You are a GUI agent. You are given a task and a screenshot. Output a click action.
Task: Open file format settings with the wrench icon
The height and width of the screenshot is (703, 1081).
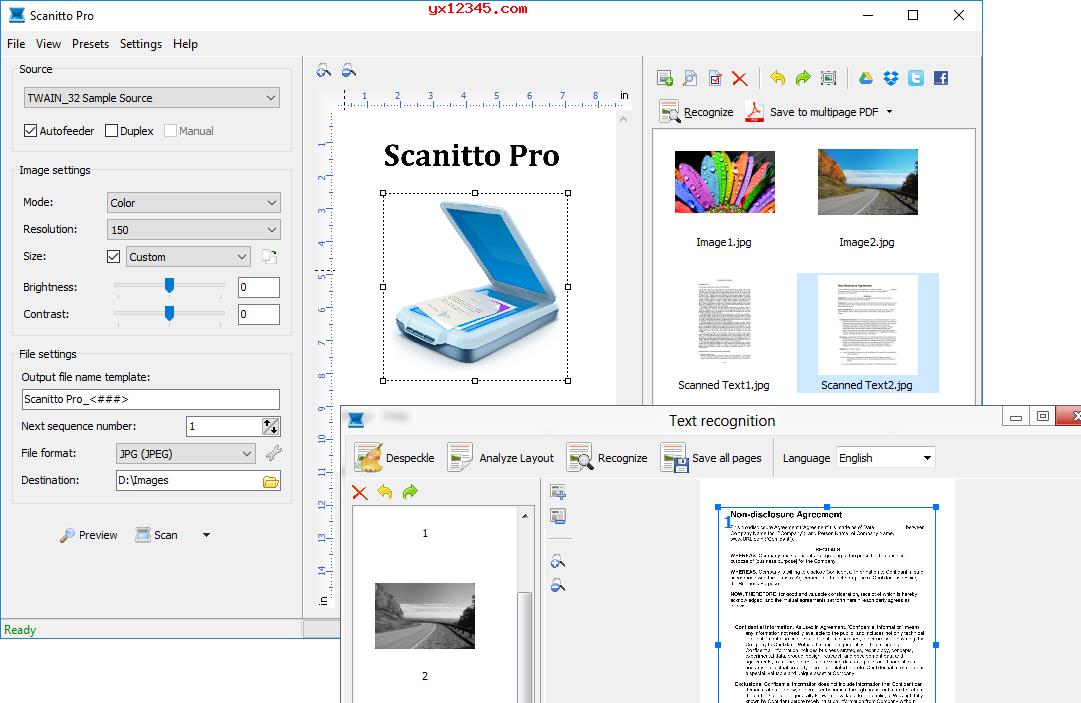274,454
